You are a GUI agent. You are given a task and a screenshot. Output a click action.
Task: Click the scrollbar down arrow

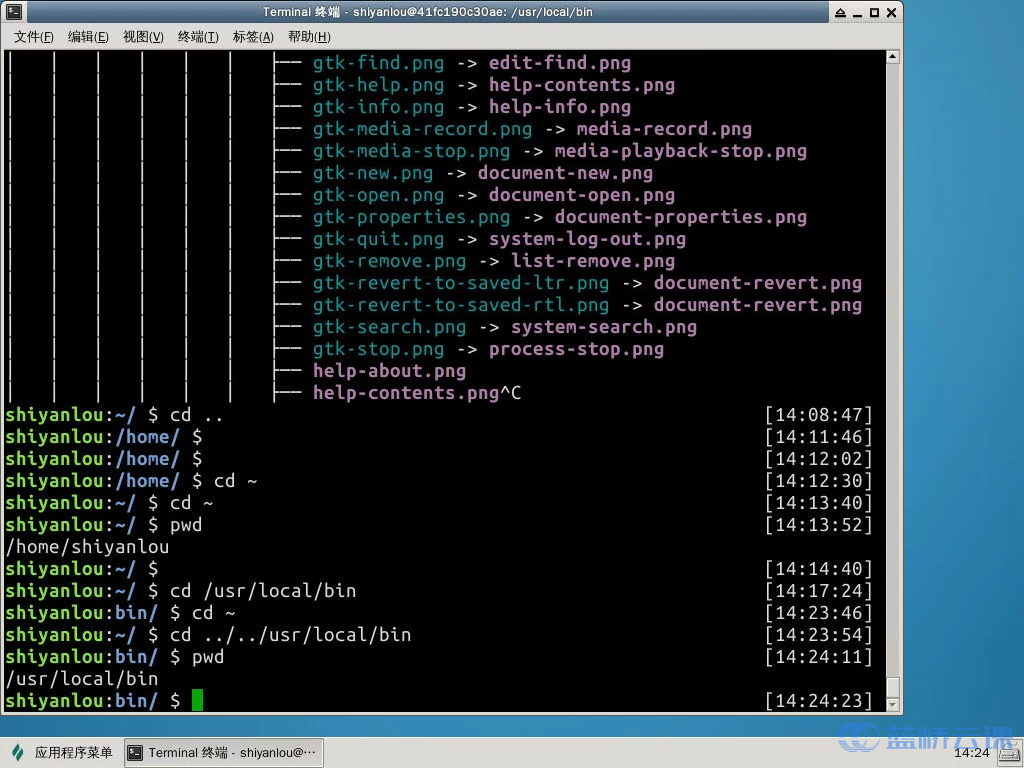(x=893, y=705)
